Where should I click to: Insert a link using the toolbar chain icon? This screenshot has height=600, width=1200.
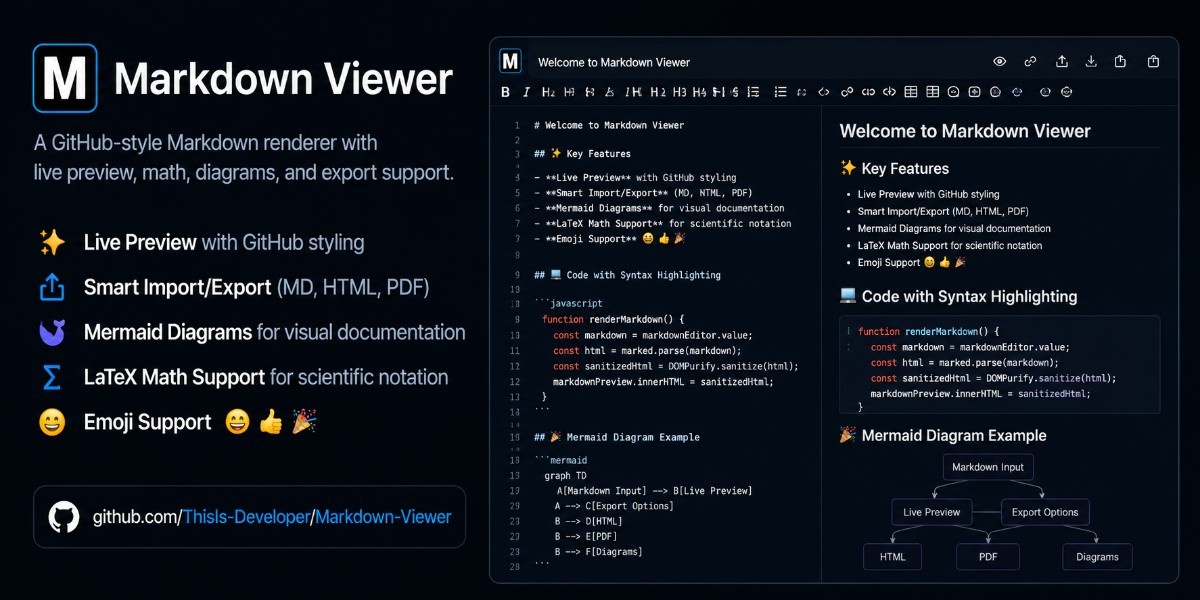[847, 92]
